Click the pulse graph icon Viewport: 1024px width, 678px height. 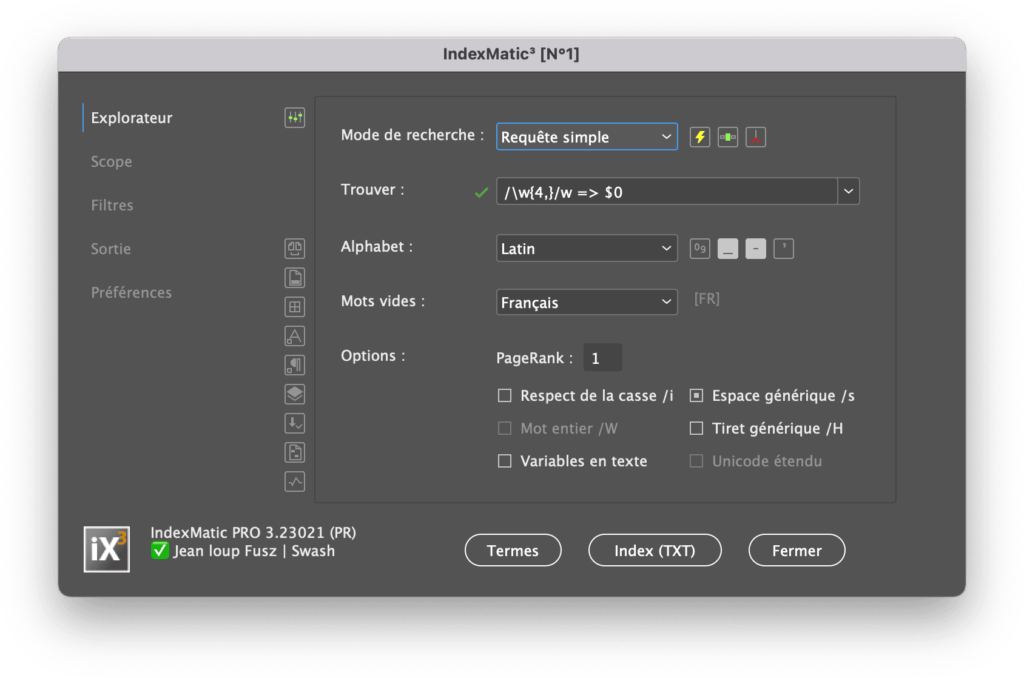click(x=295, y=481)
